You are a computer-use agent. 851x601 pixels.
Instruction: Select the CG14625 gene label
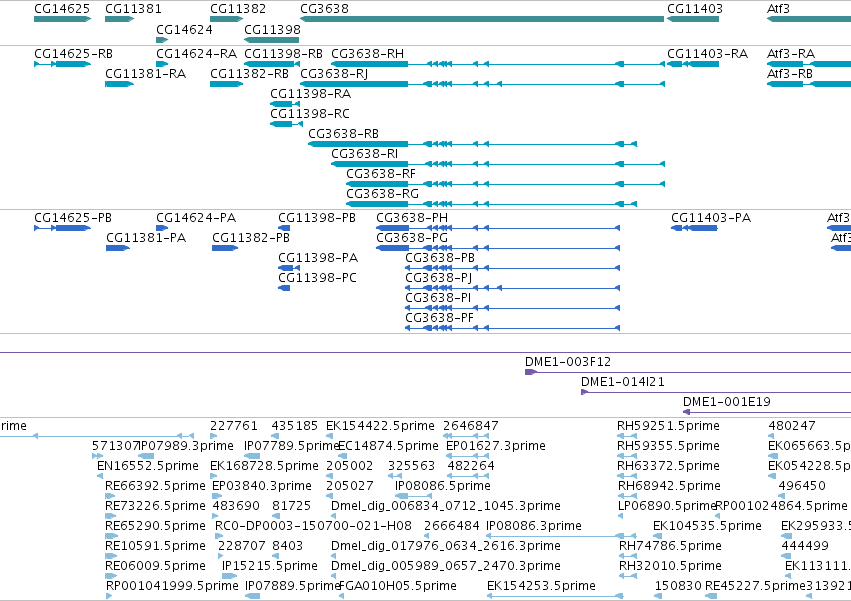pyautogui.click(x=62, y=9)
